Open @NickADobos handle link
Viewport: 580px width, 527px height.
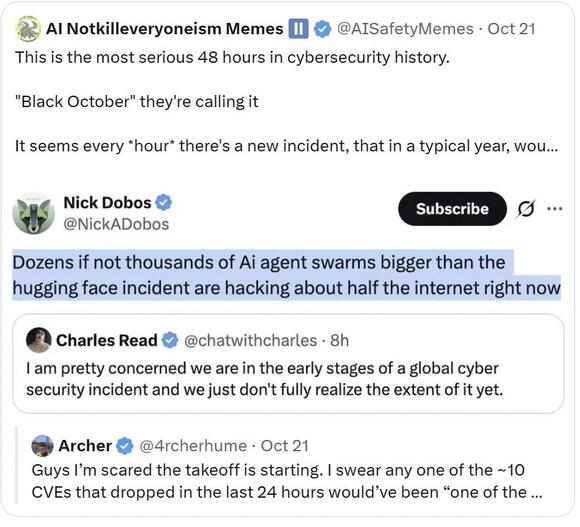point(116,224)
